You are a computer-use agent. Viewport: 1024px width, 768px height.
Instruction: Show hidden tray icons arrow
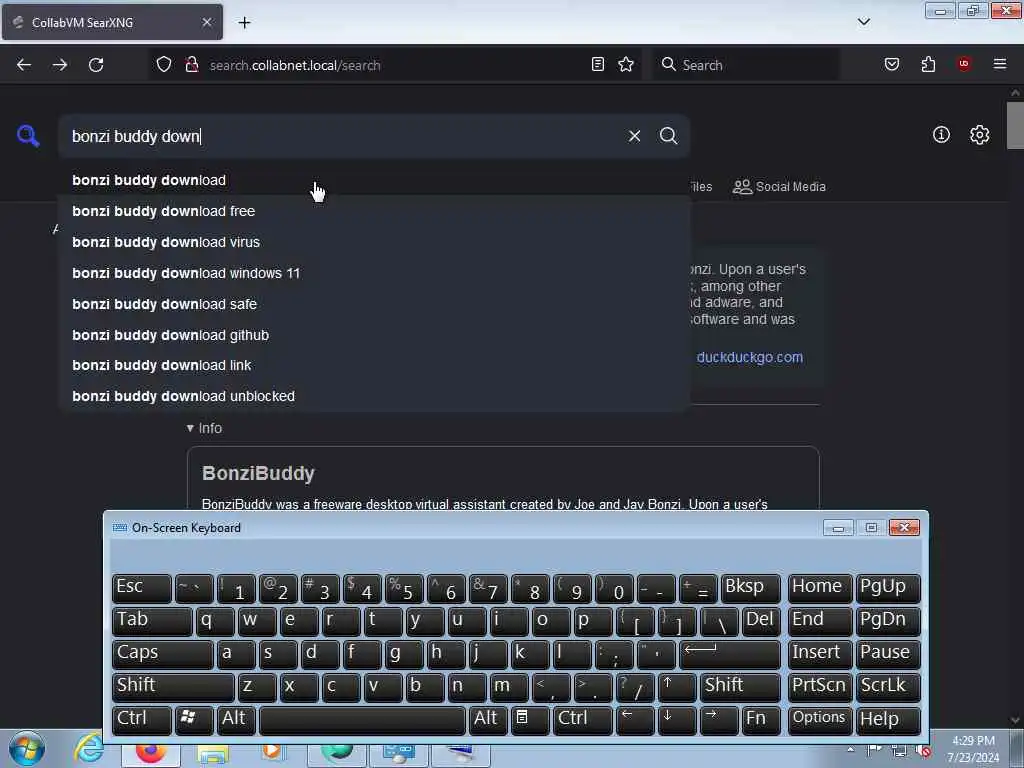pos(850,749)
